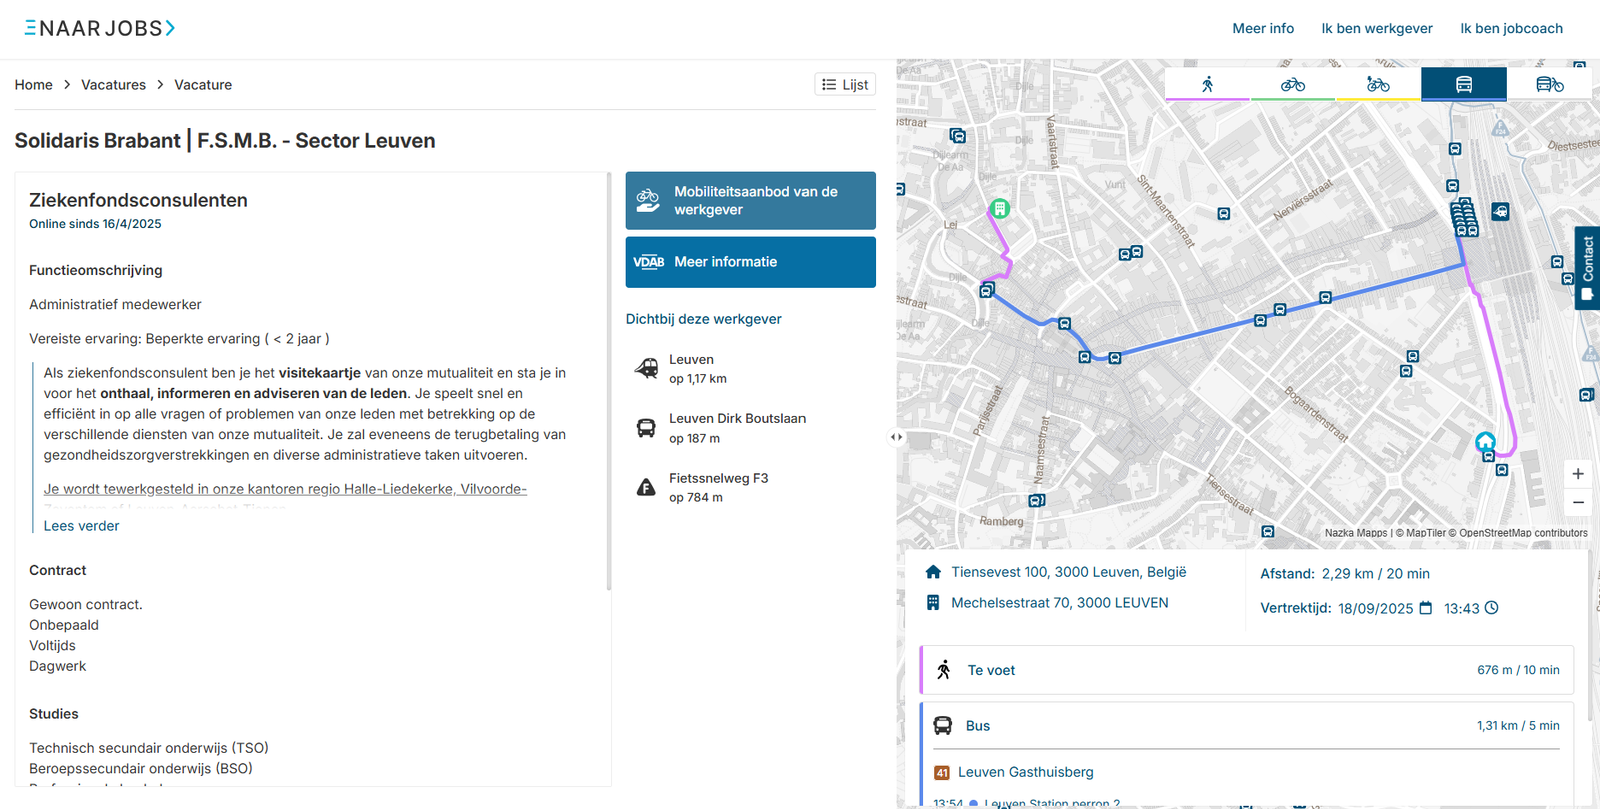Open the departure time clock picker
The image size is (1600, 809).
click(1491, 608)
